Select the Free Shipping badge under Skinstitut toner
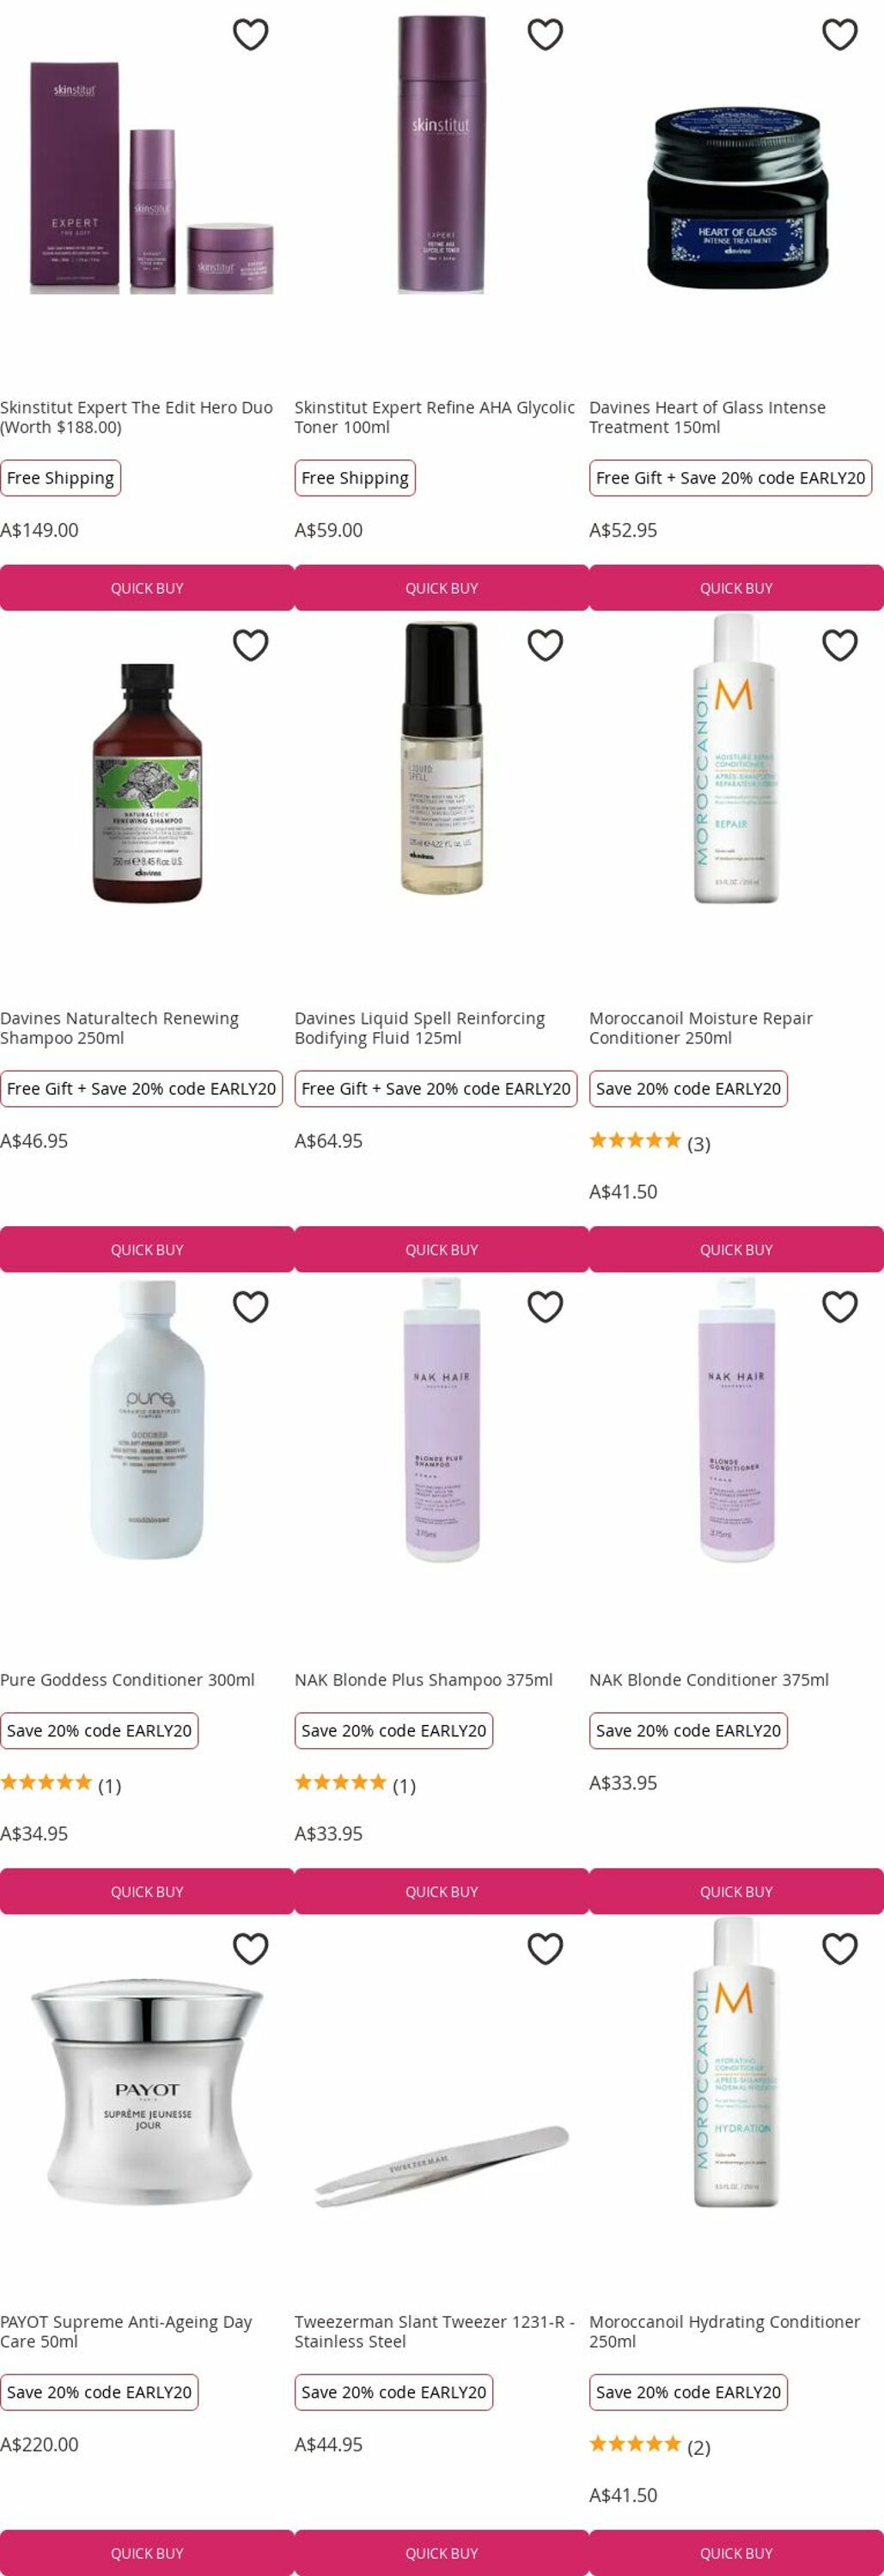The image size is (884, 2576). [x=355, y=478]
